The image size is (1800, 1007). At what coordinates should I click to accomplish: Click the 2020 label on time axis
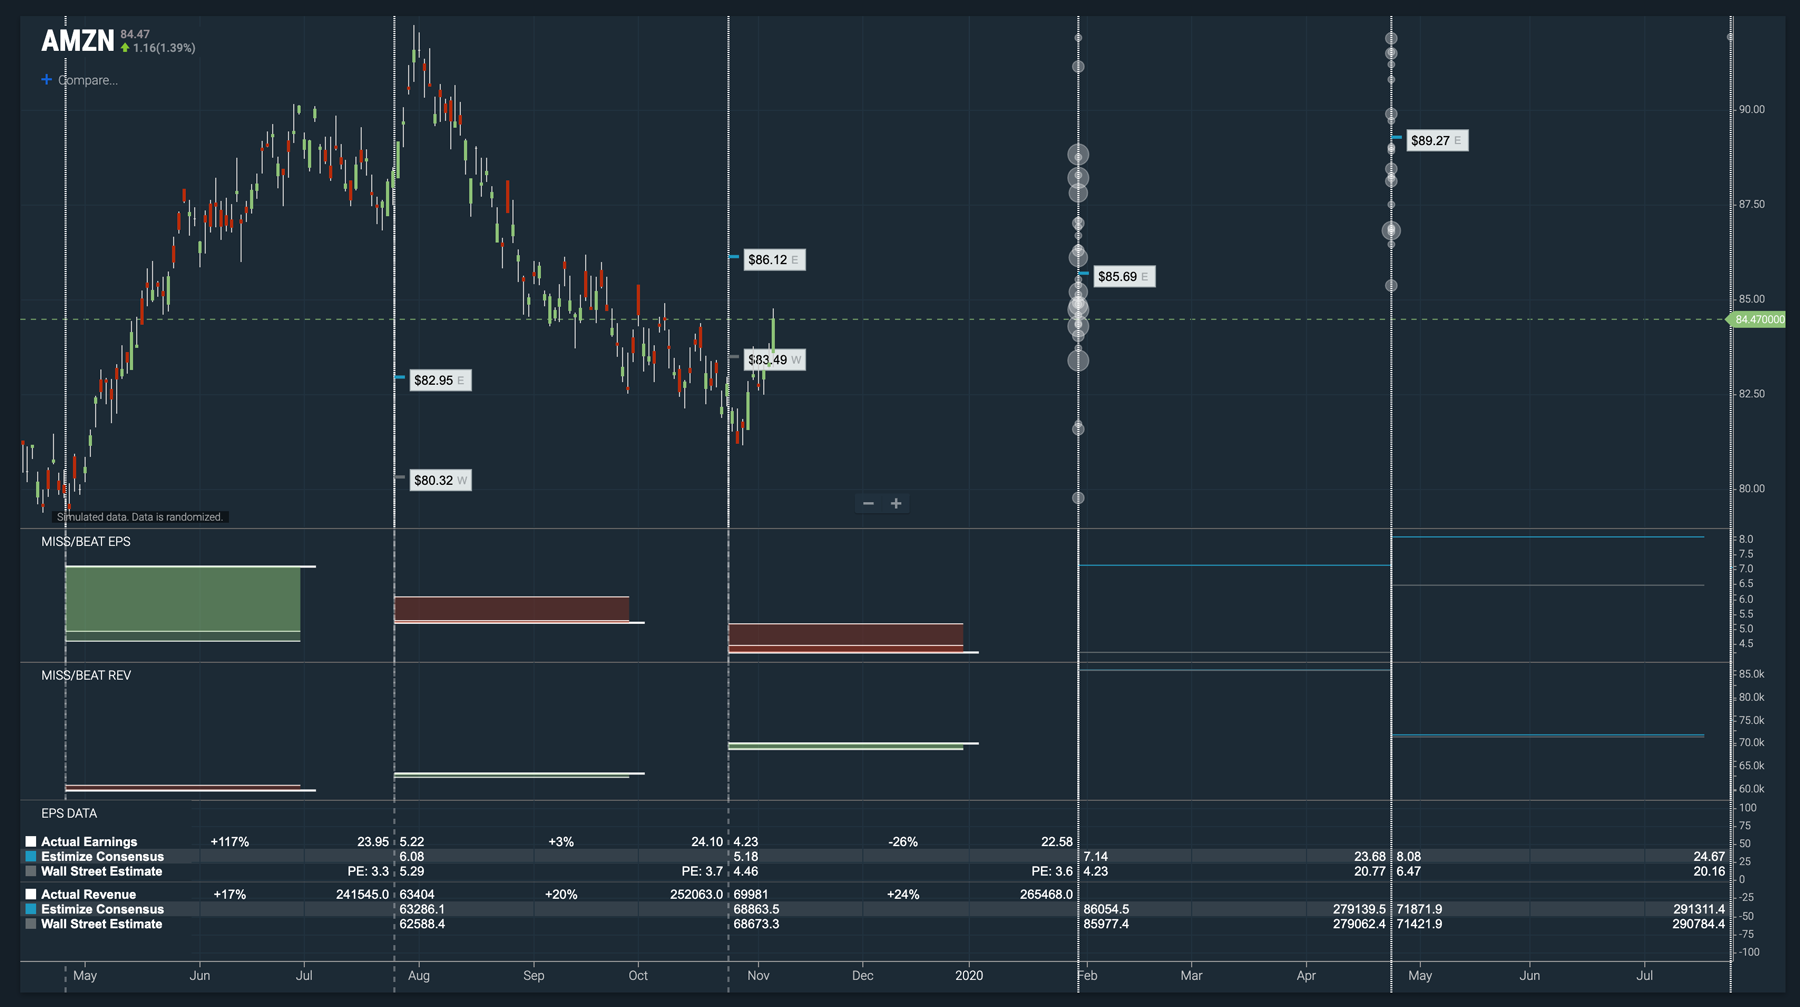969,975
